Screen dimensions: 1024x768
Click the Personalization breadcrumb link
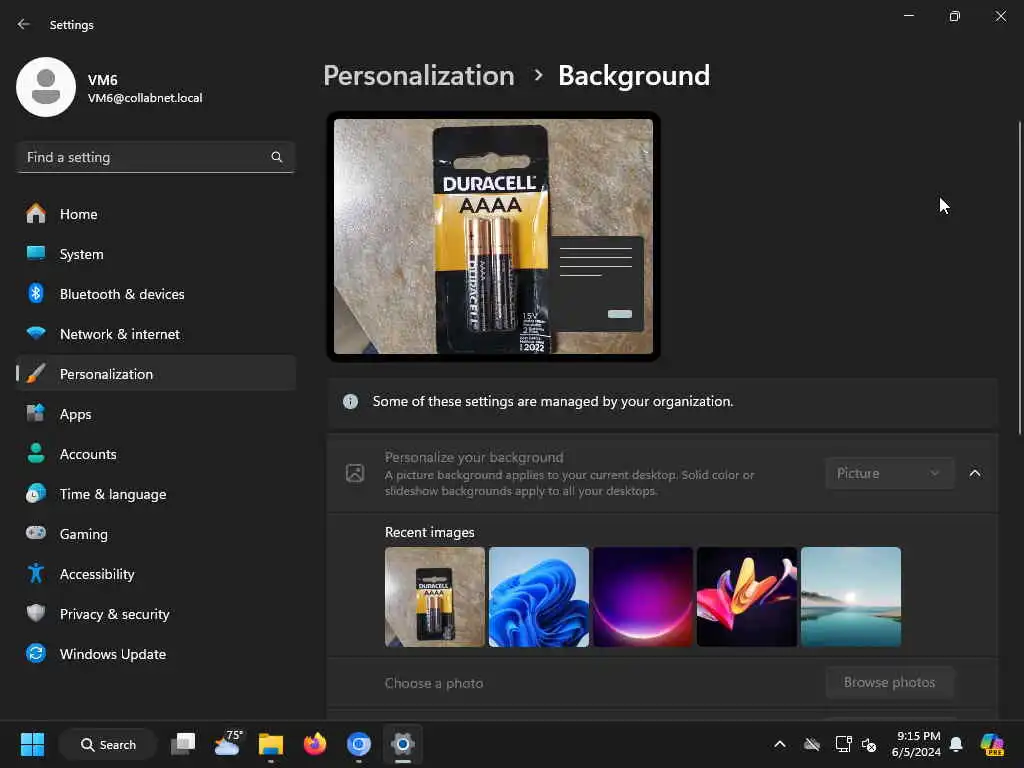419,76
